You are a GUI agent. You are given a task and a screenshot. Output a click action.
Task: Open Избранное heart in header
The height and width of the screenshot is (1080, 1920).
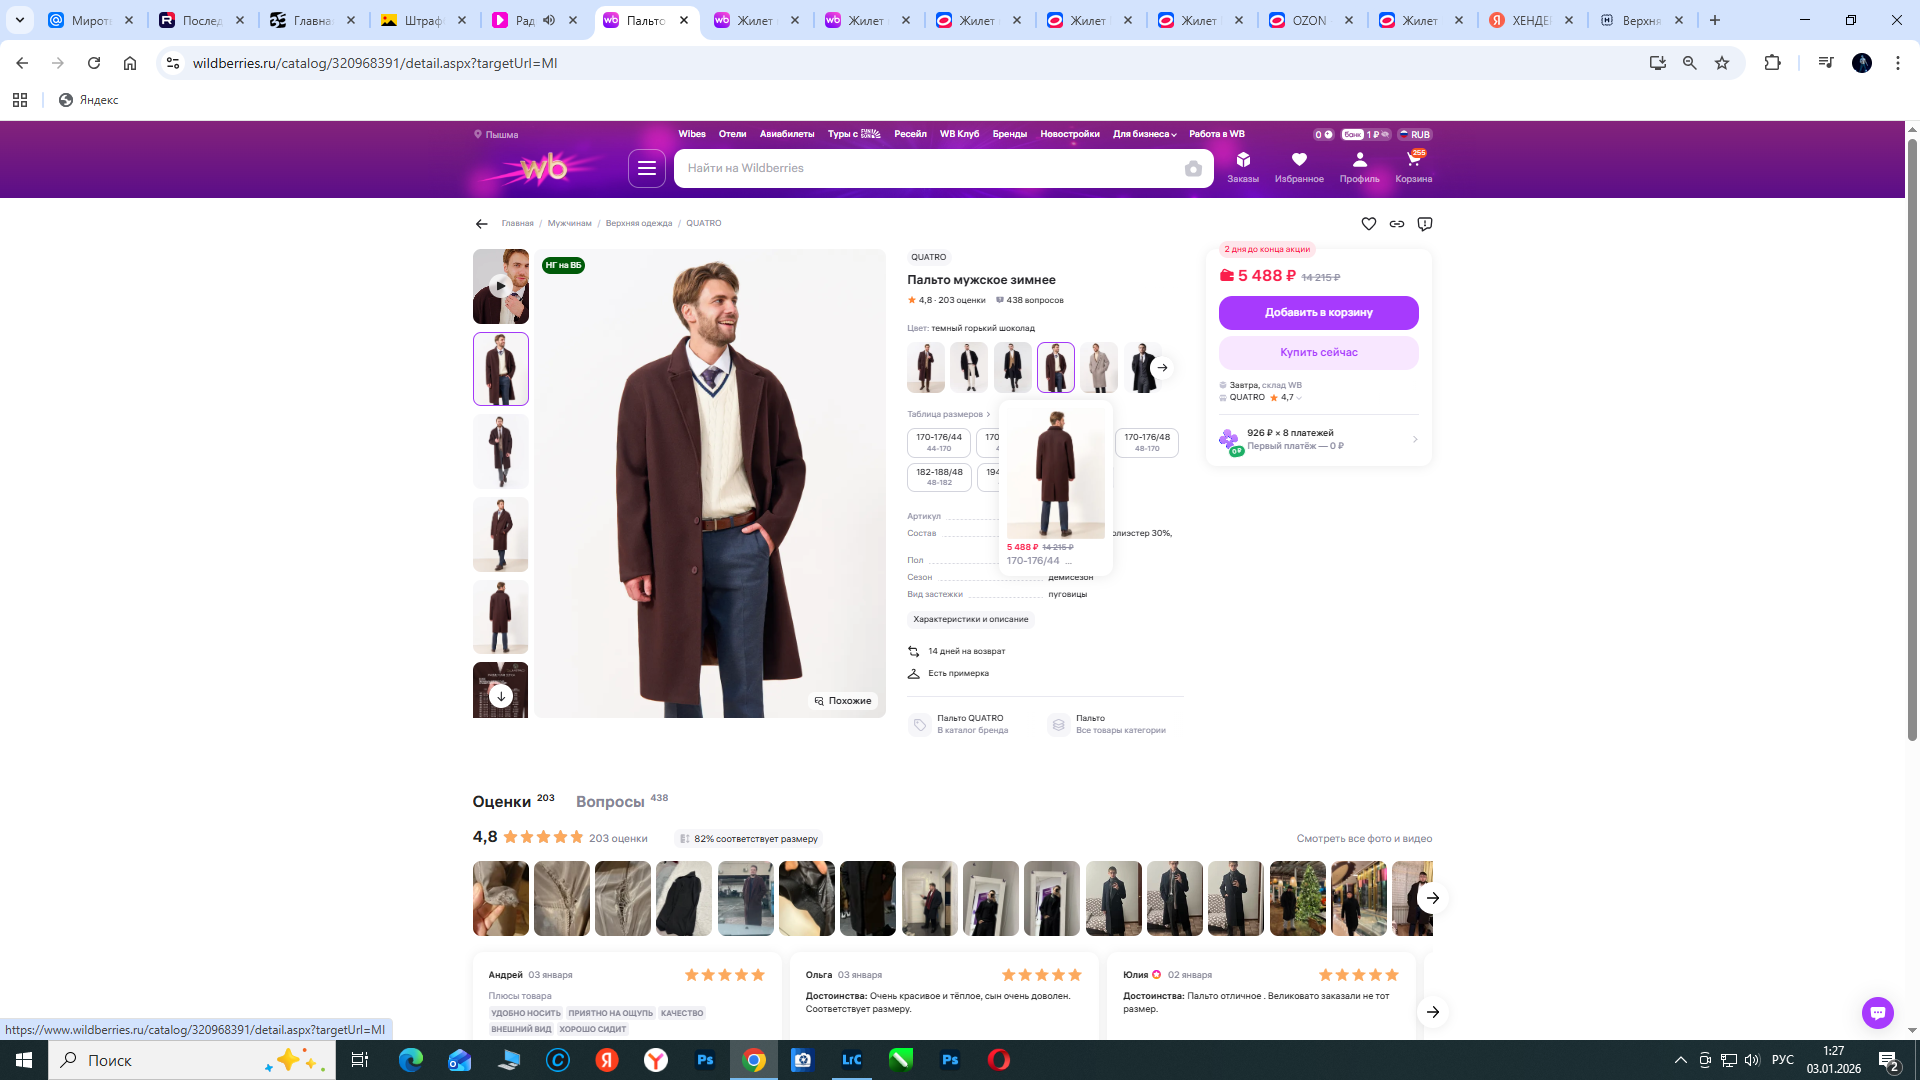coord(1298,166)
